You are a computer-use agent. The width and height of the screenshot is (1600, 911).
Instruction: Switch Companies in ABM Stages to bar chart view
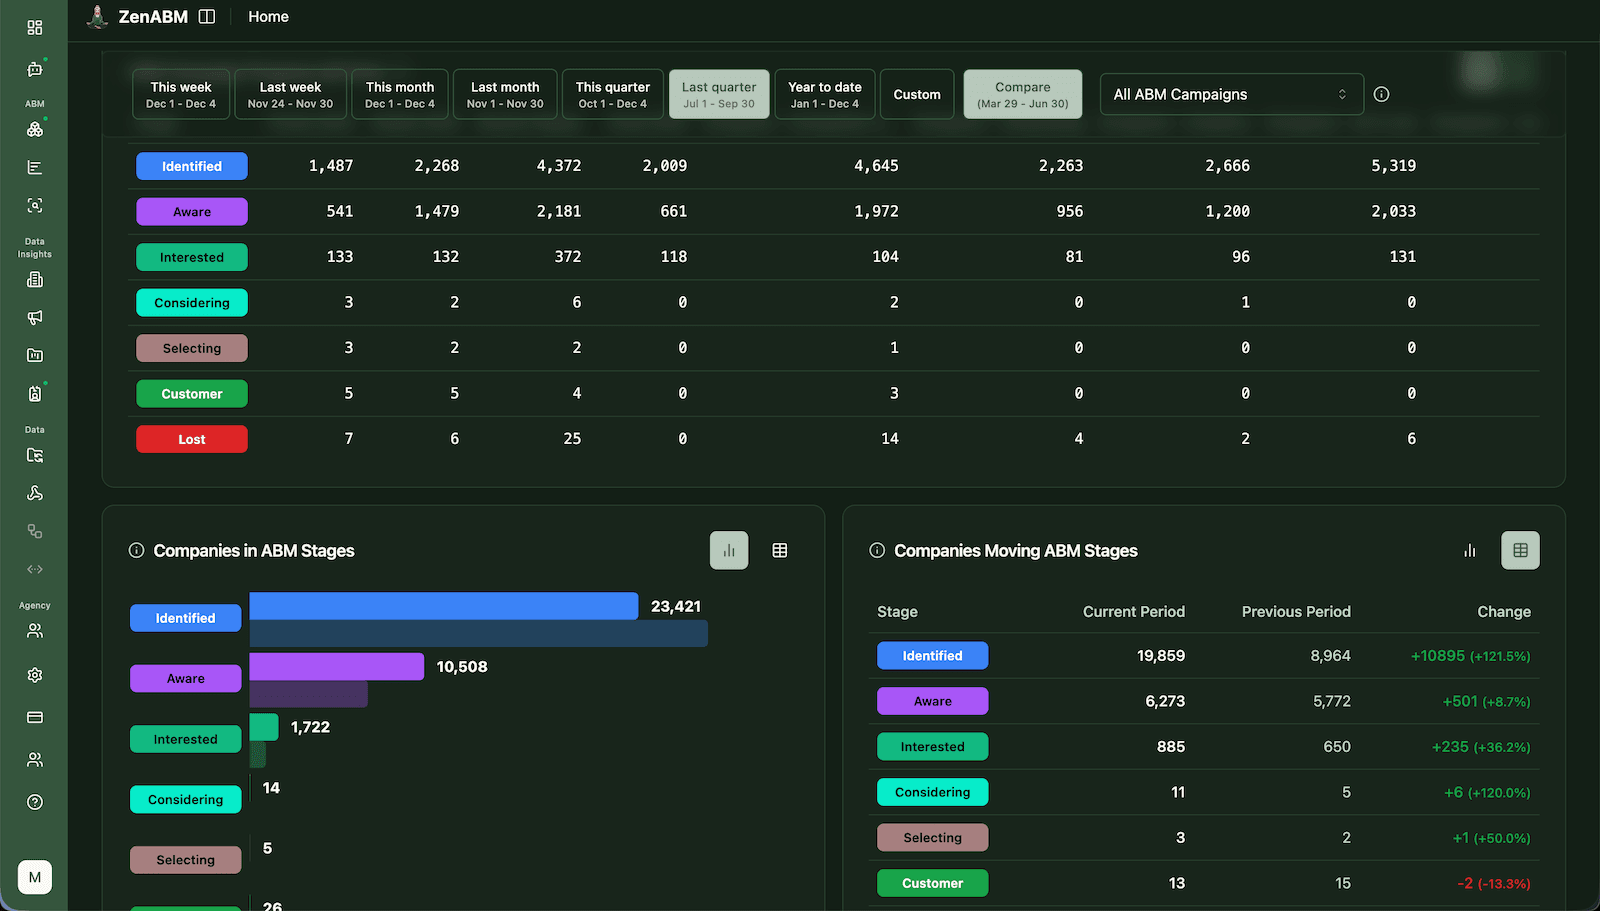(x=729, y=550)
